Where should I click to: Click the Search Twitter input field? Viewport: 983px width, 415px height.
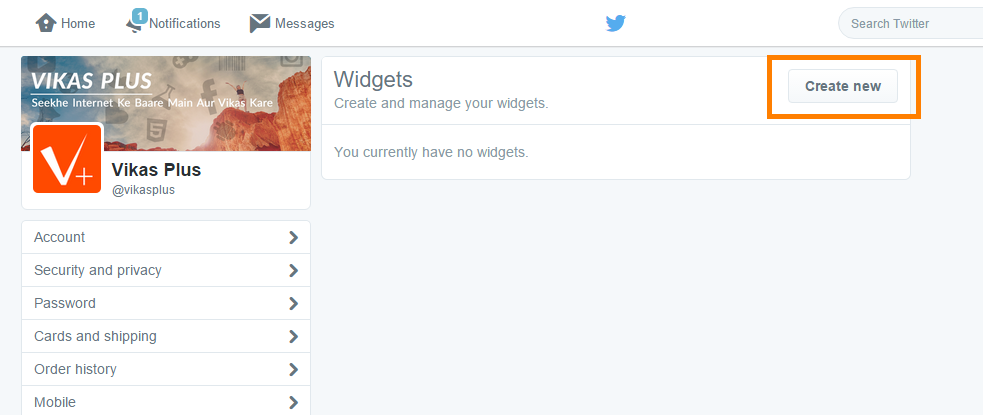[x=910, y=24]
